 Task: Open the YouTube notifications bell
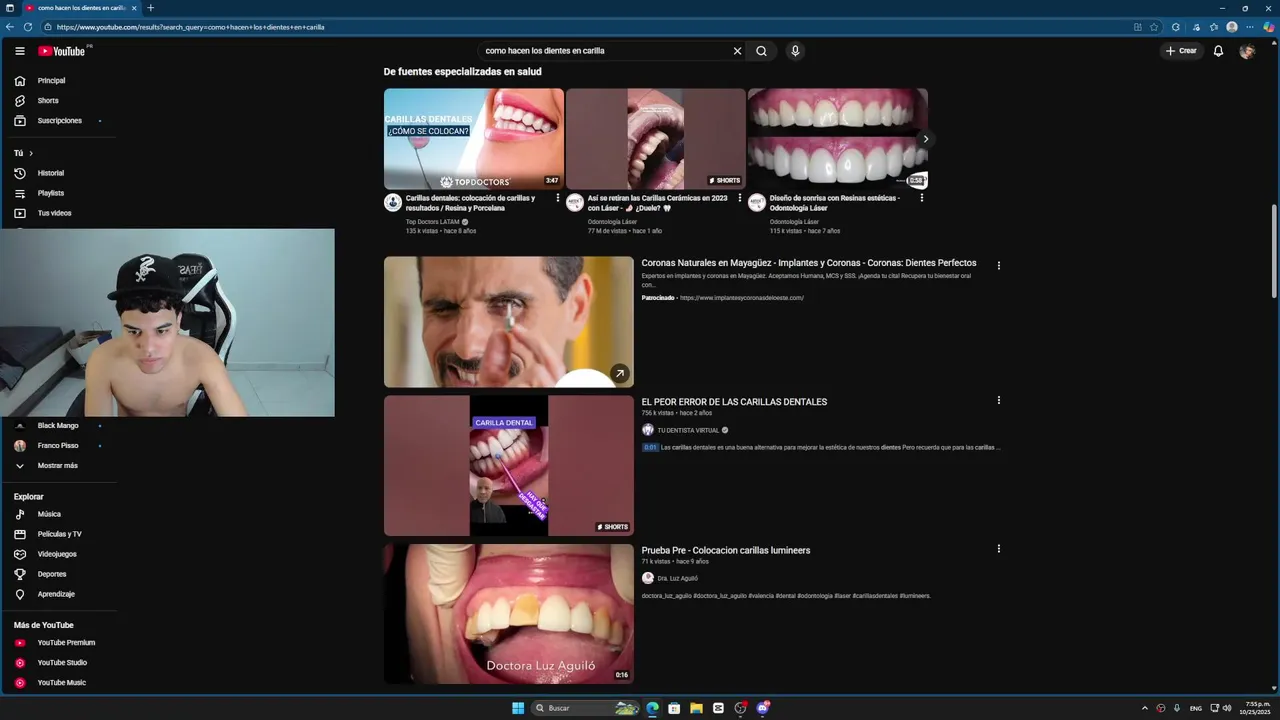click(1218, 51)
